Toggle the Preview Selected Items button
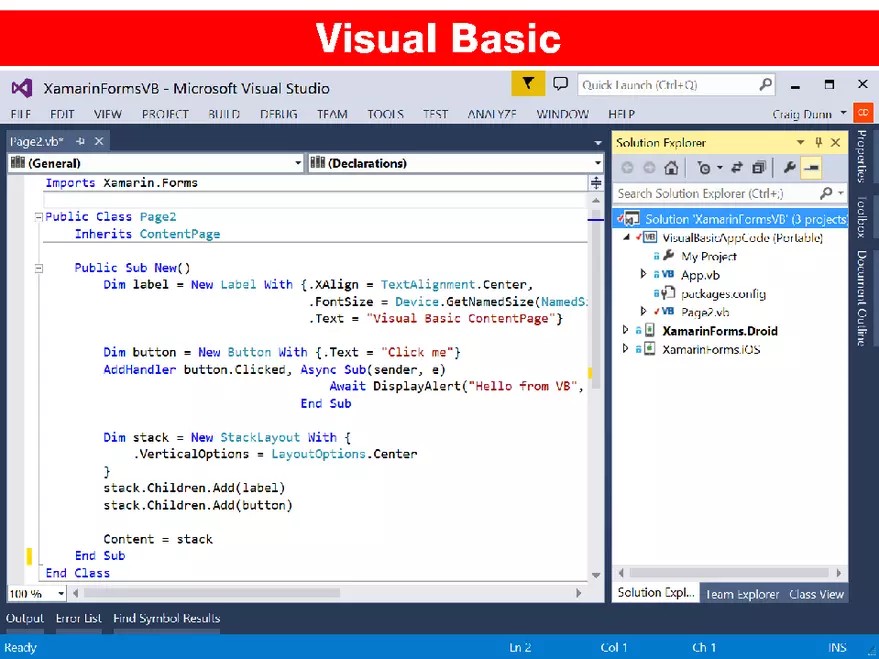 [x=812, y=168]
